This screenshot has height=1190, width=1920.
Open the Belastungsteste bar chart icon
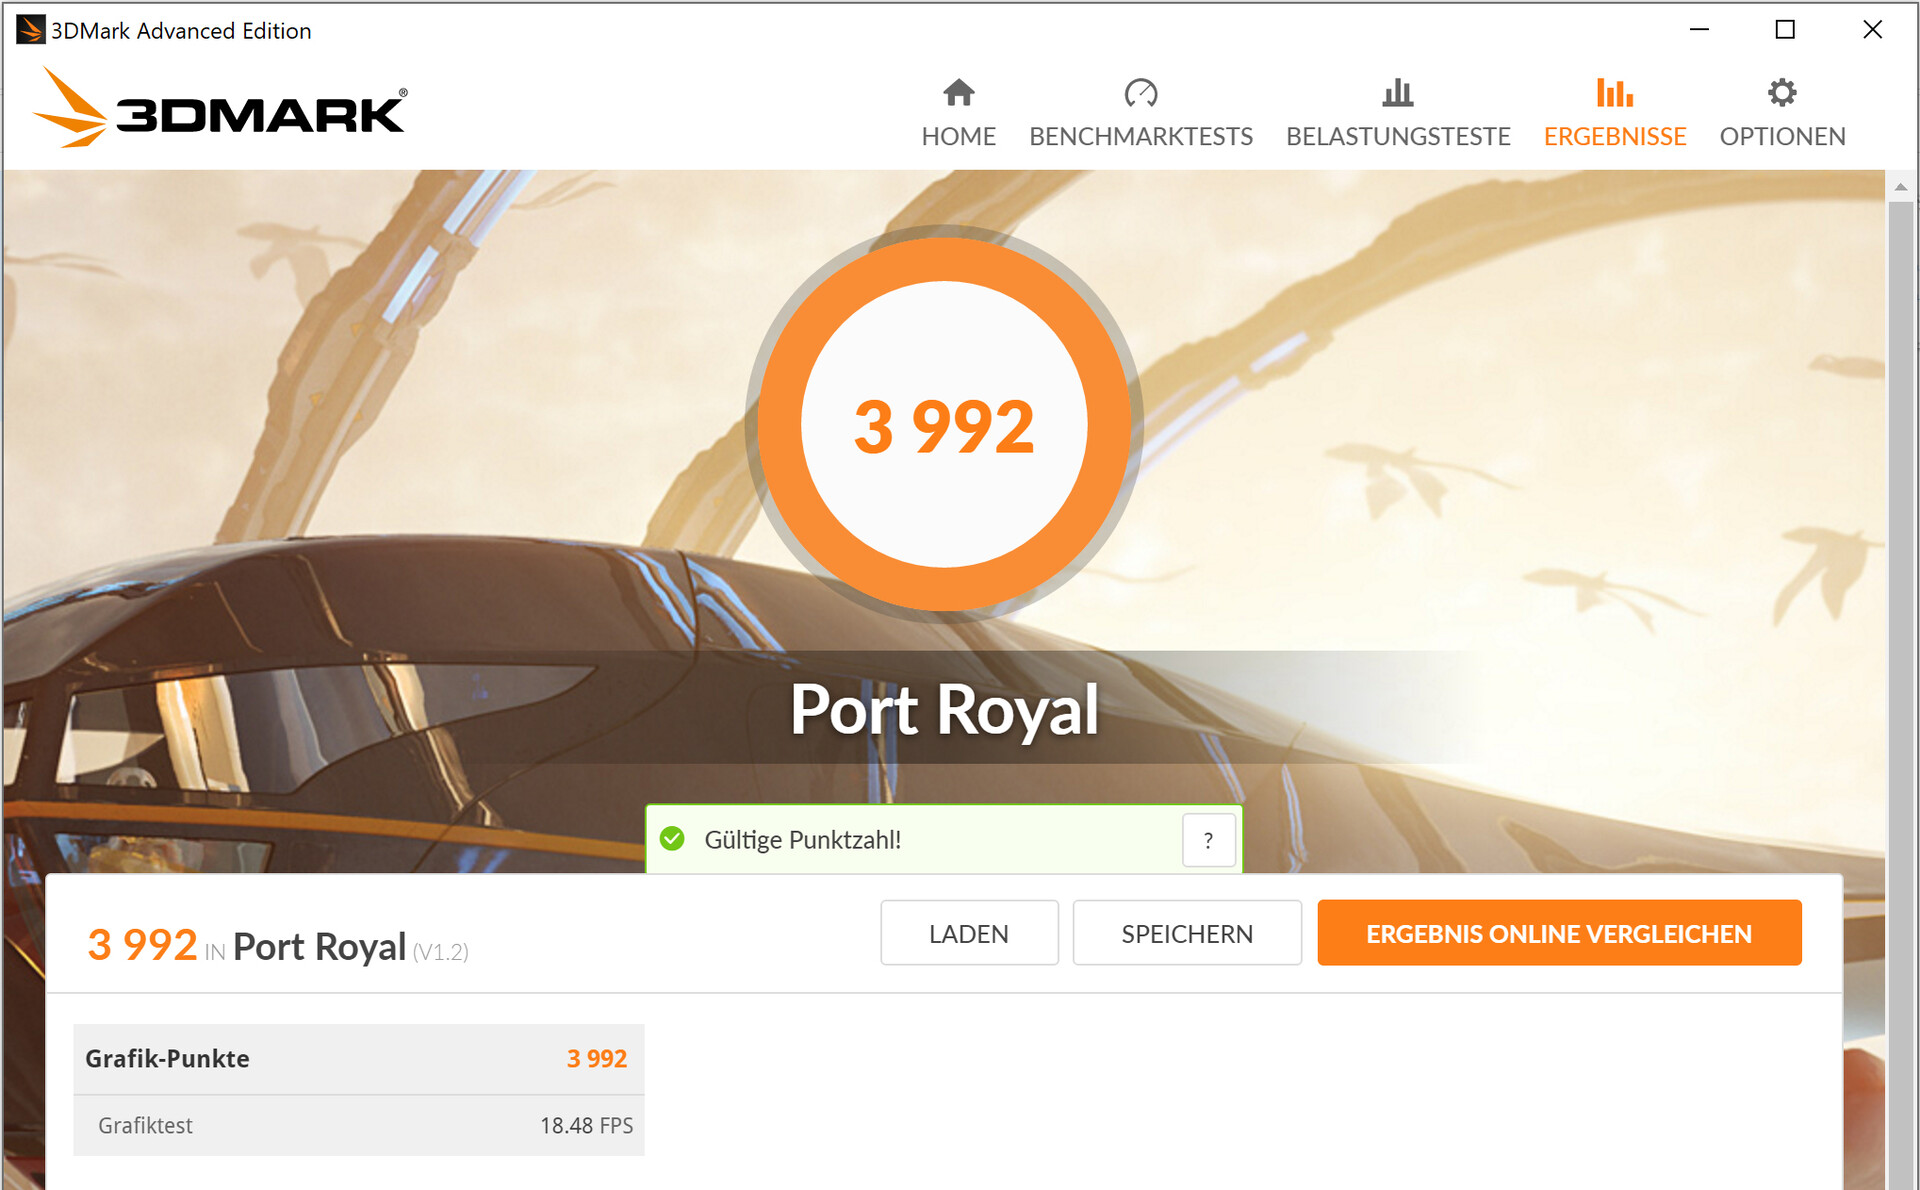(x=1397, y=93)
